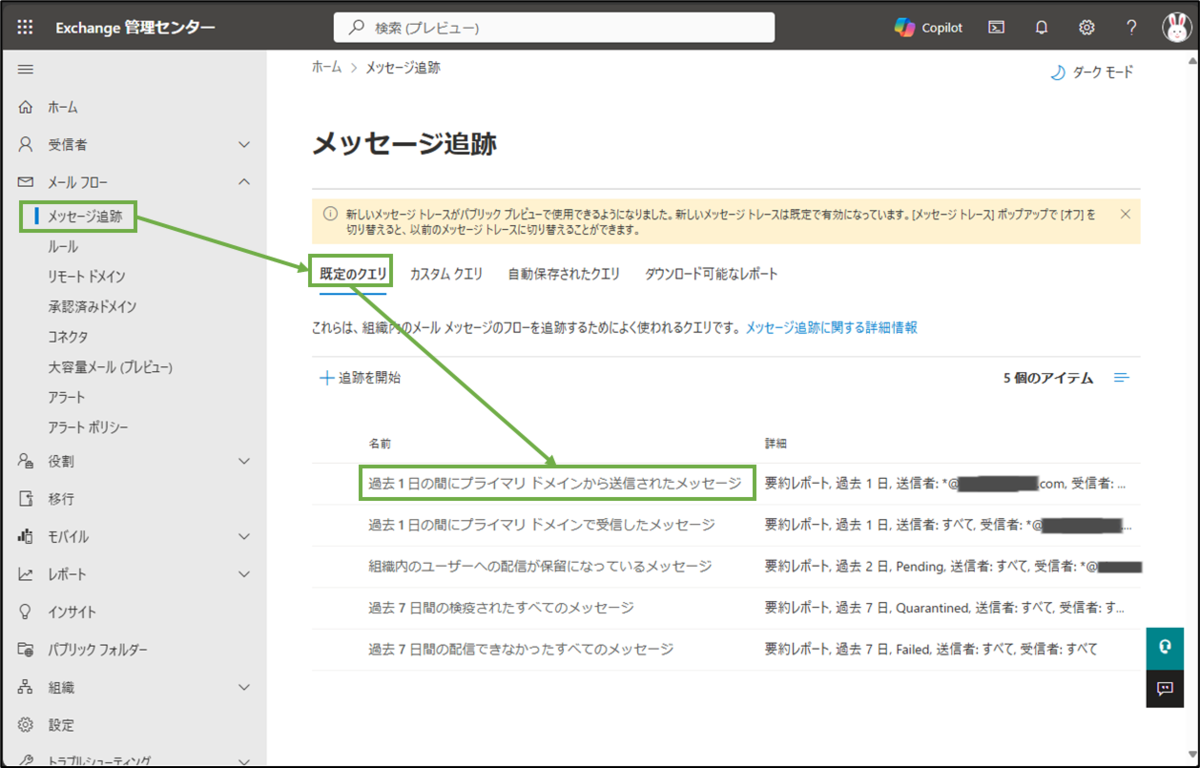Click the 詳細 column header
Viewport: 1200px width, 768px height.
click(776, 442)
